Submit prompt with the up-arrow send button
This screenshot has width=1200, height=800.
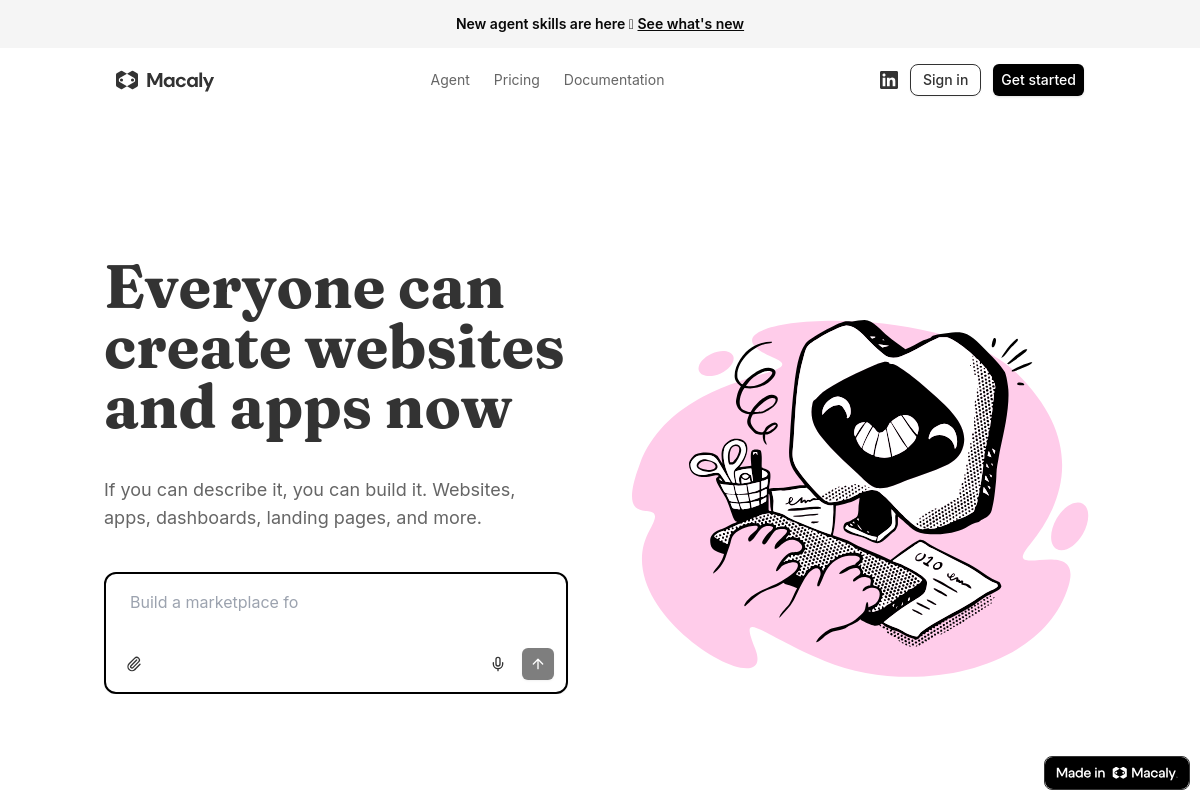click(538, 664)
